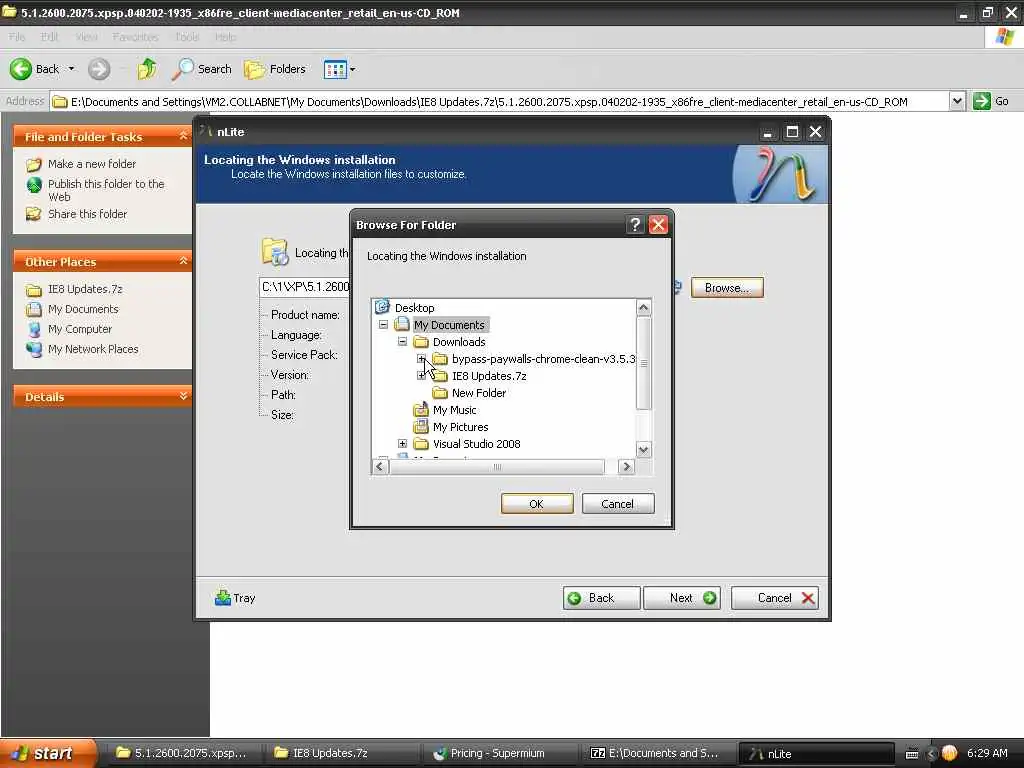Expand bypass-paywalls-chrome-clean folder node
Image resolution: width=1024 pixels, height=768 pixels.
click(x=421, y=359)
